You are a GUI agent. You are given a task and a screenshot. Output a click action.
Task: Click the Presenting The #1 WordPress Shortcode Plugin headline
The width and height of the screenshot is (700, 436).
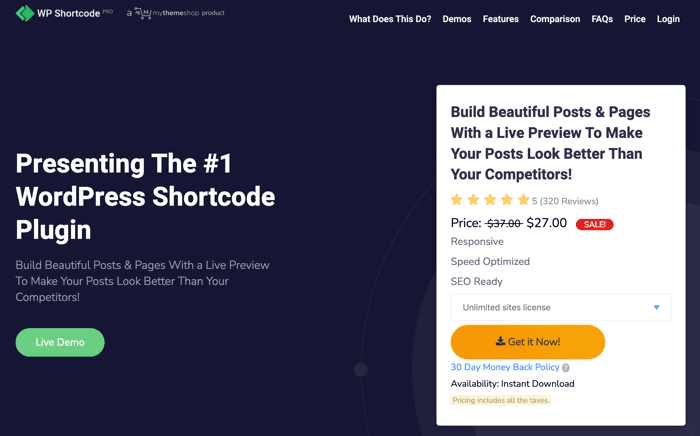(x=145, y=196)
